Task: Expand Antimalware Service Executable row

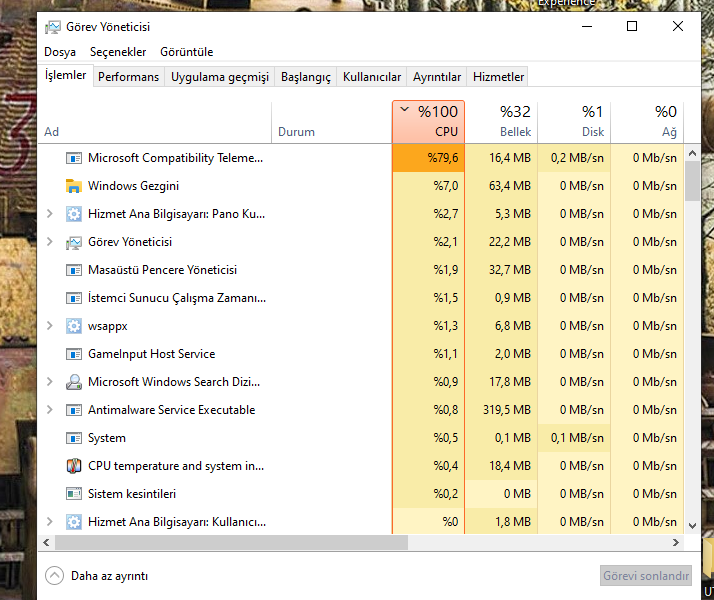Action: 50,410
